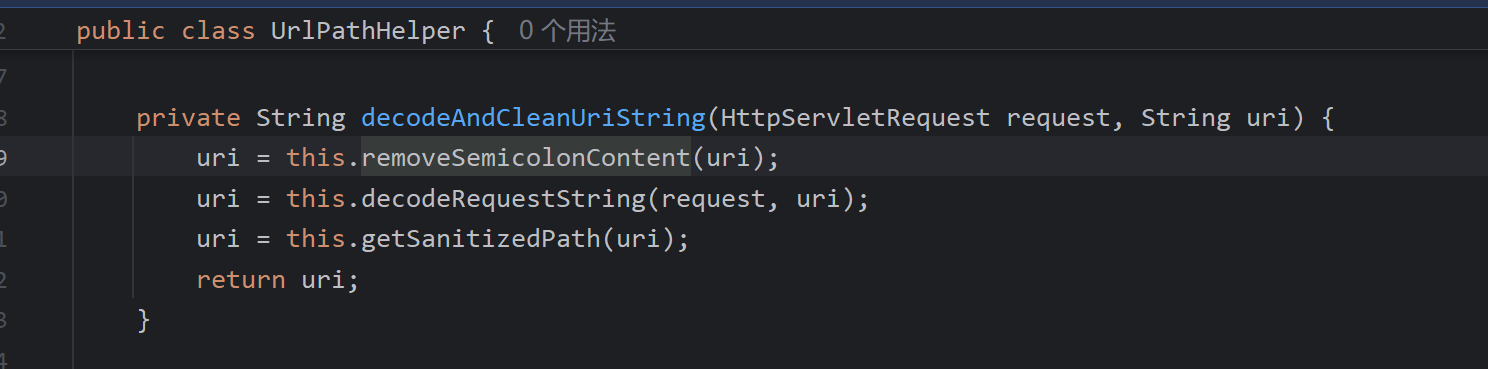Click the decodeAndCleanUriString method name

click(533, 118)
